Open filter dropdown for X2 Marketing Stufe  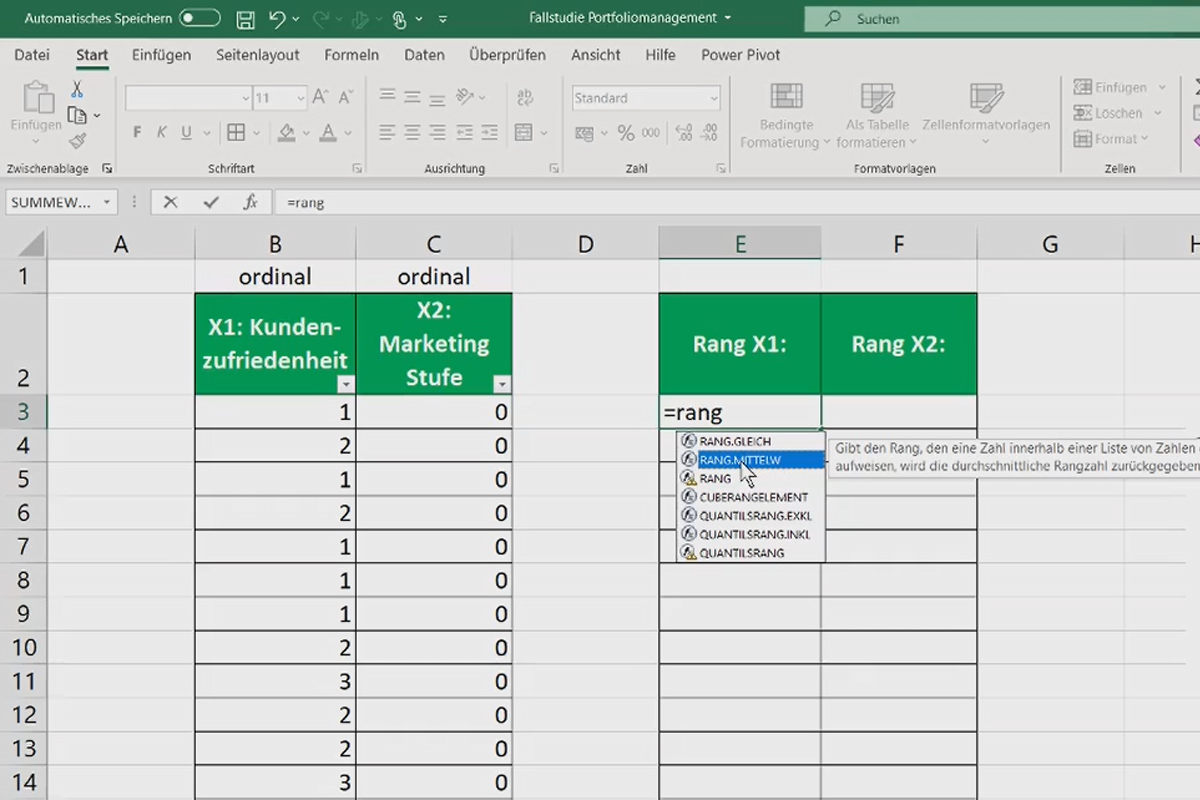click(502, 384)
